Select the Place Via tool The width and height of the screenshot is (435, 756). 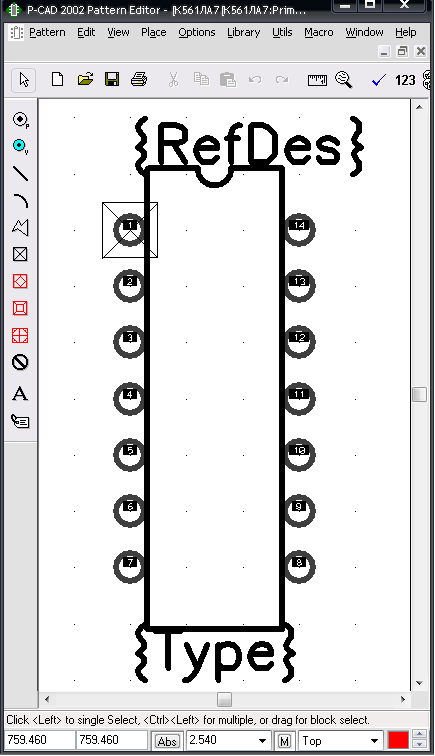(20, 146)
